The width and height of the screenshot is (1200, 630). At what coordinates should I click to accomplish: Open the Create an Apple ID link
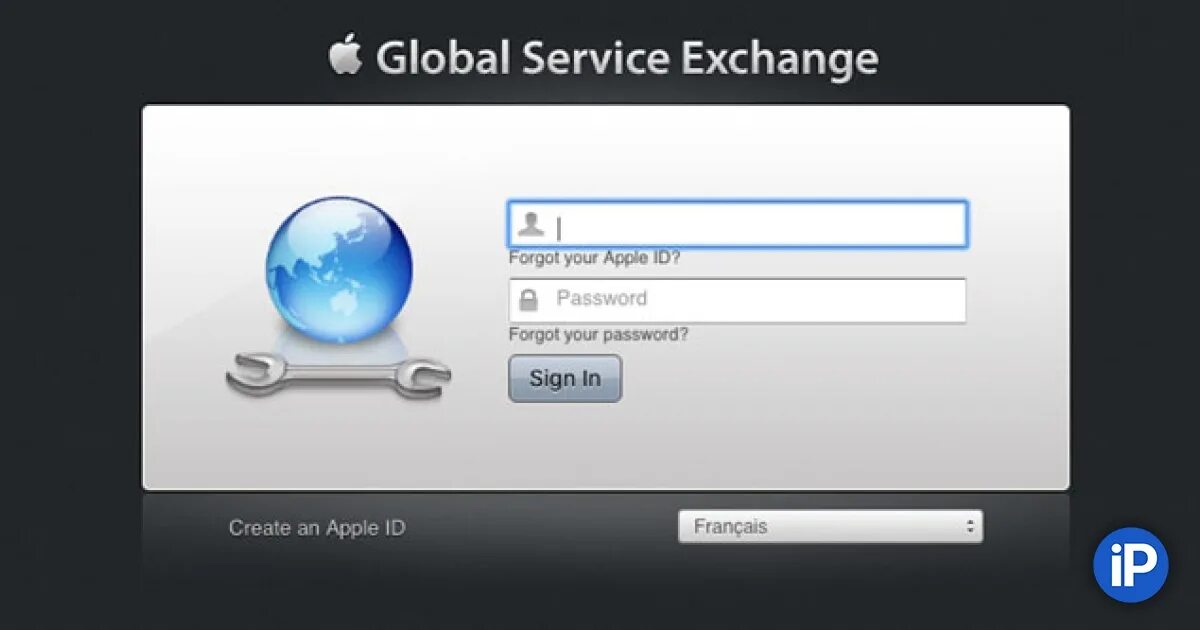[x=317, y=528]
